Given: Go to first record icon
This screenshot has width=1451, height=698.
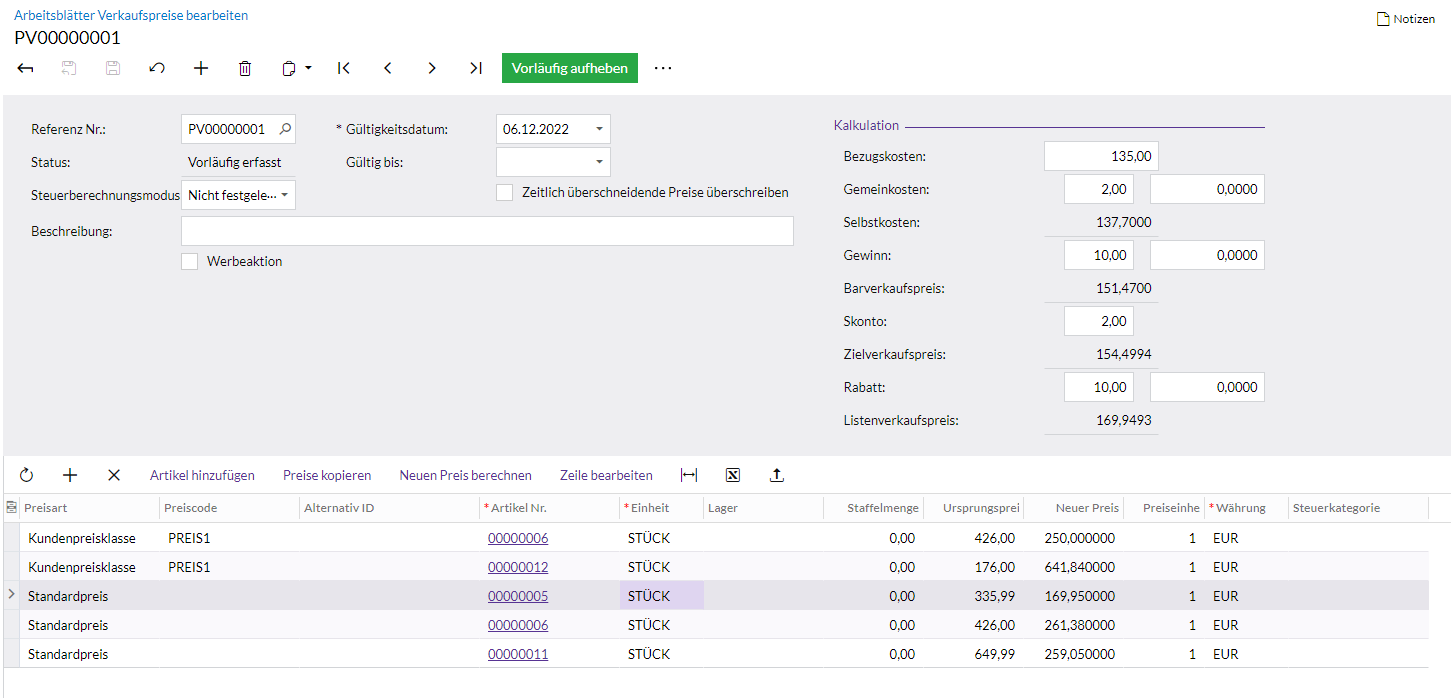Looking at the screenshot, I should coord(343,68).
